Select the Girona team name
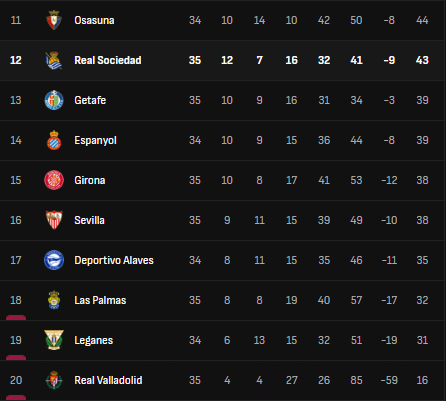Image resolution: width=446 pixels, height=401 pixels. click(x=90, y=180)
